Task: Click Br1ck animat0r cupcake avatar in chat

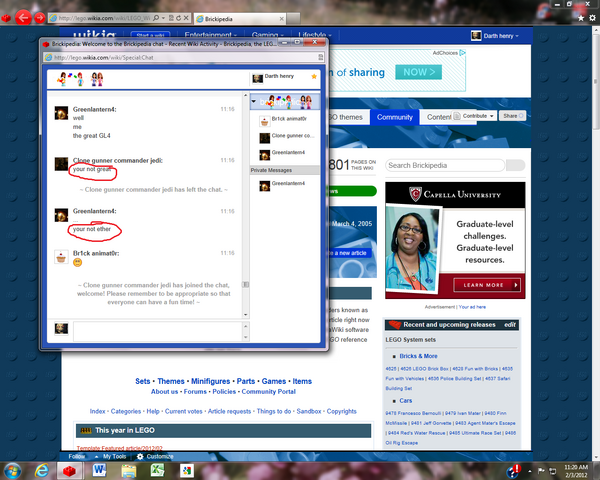Action: coord(61,257)
